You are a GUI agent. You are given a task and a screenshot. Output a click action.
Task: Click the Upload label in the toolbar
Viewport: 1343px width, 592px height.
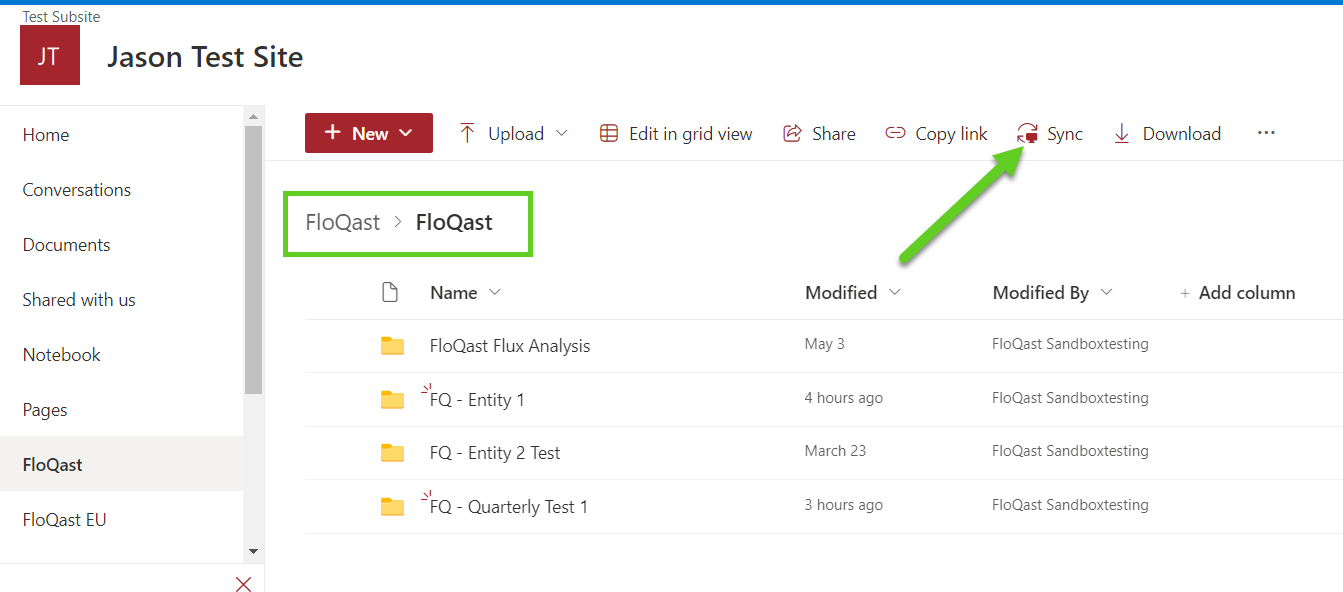(516, 134)
